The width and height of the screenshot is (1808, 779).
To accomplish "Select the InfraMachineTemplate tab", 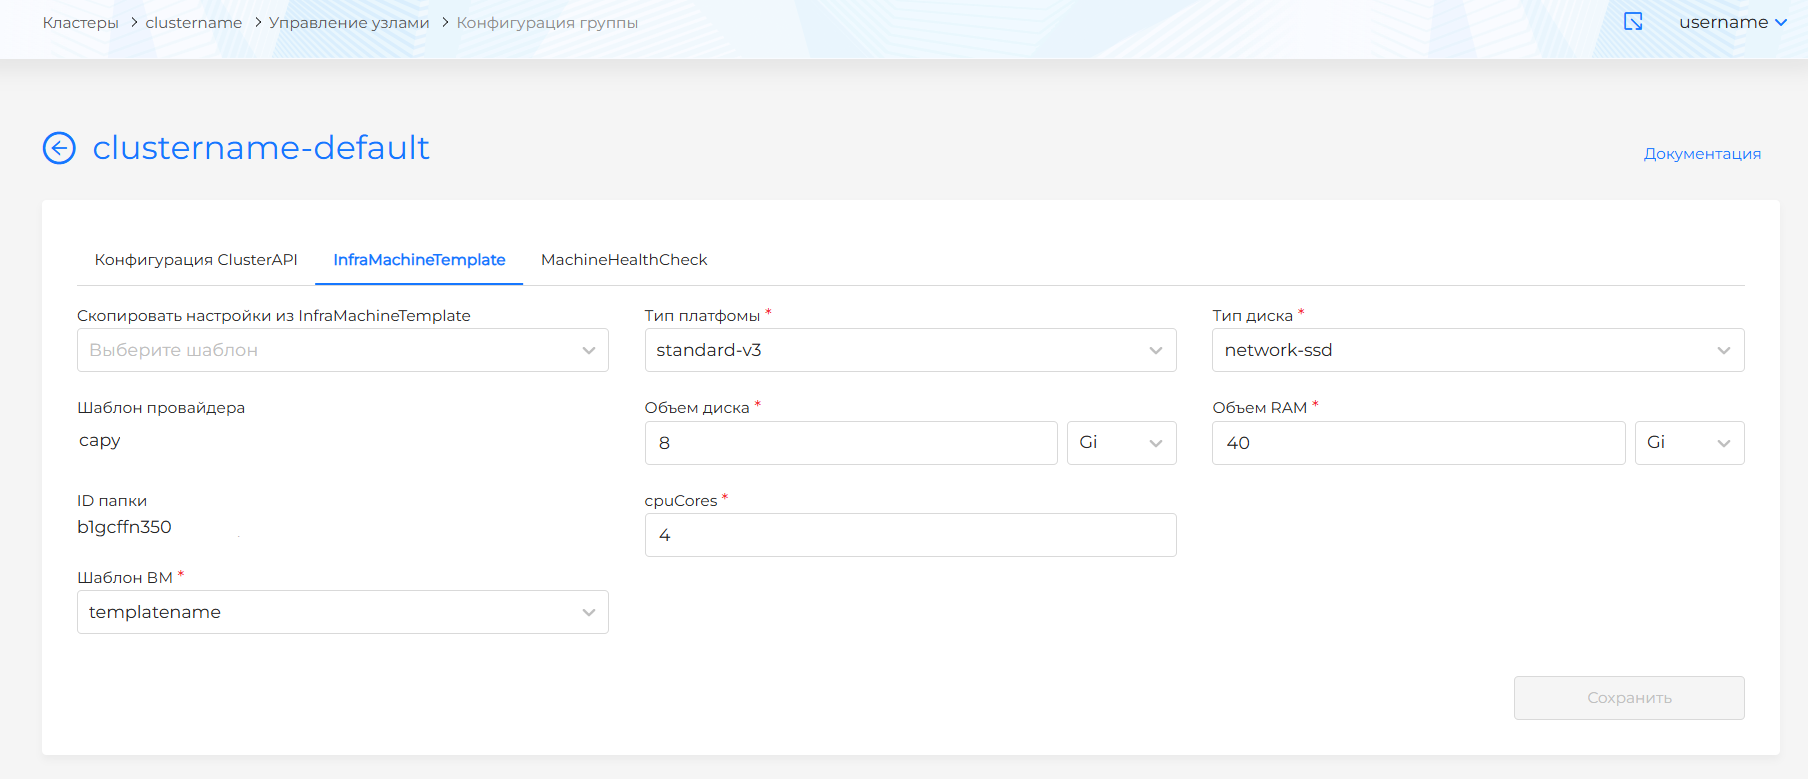I will [419, 260].
